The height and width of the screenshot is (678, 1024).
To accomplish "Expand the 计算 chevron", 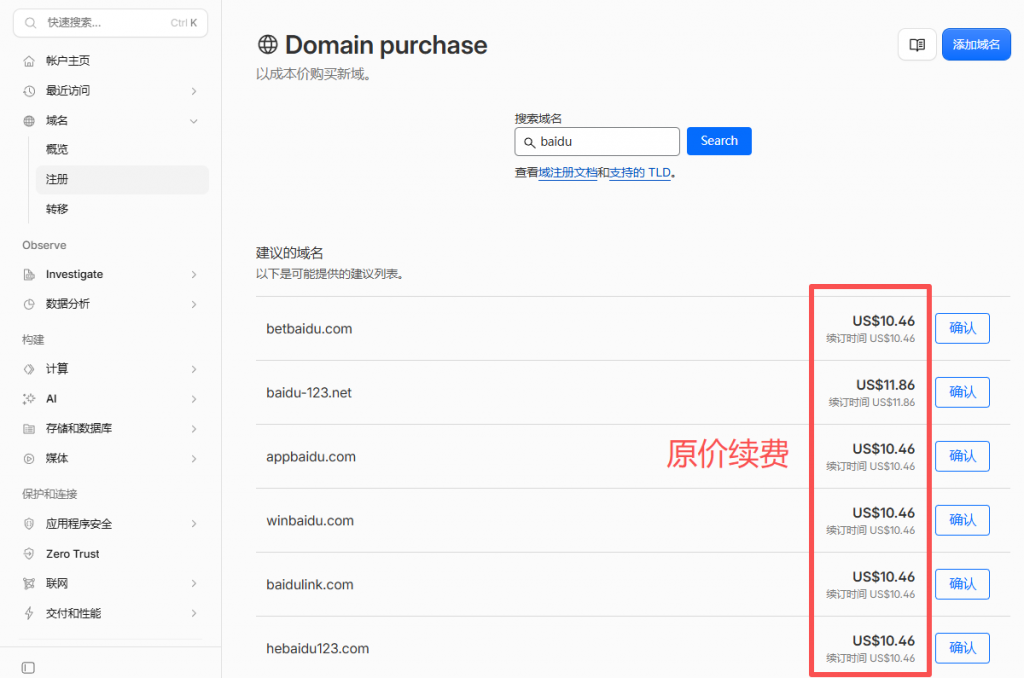I will coord(194,369).
